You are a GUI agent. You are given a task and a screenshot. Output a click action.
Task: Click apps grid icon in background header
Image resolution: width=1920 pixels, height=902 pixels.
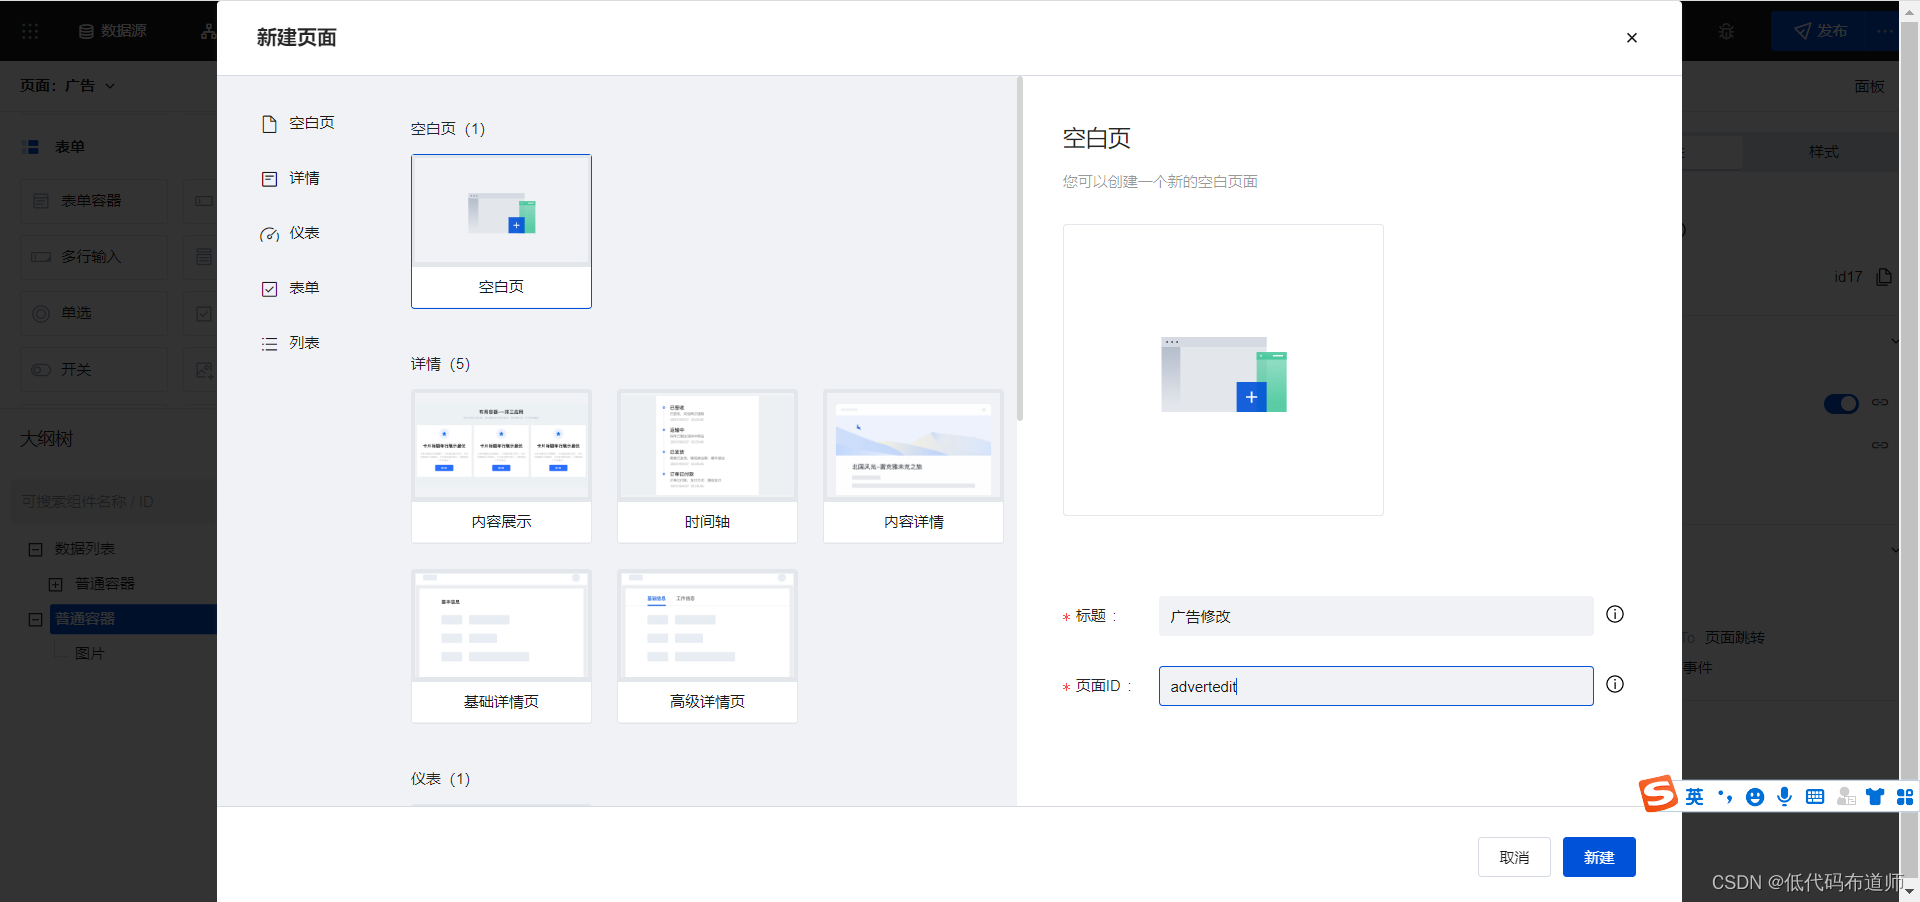pyautogui.click(x=30, y=31)
